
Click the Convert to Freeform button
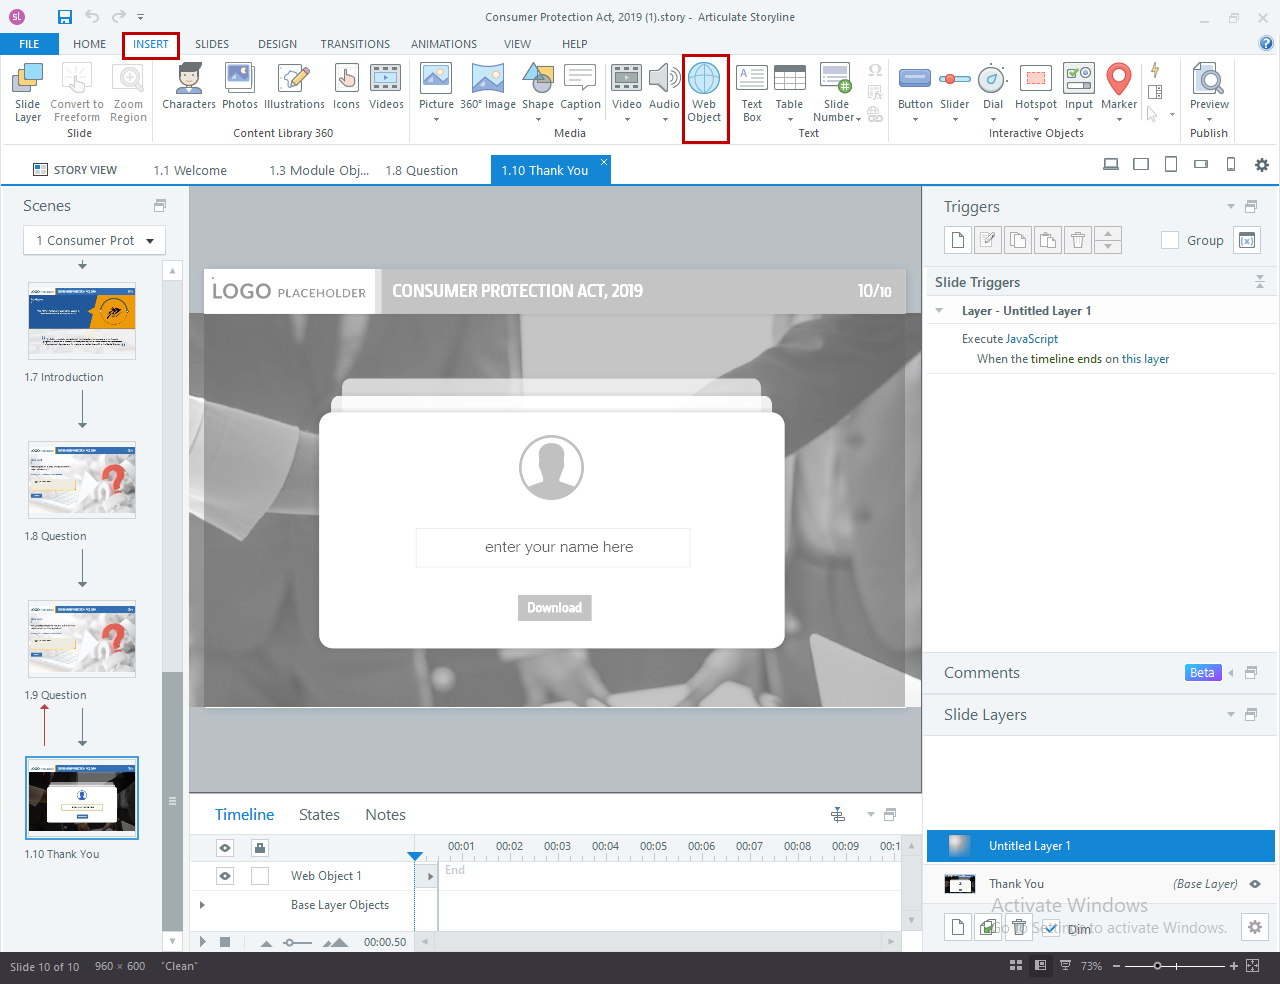click(76, 95)
